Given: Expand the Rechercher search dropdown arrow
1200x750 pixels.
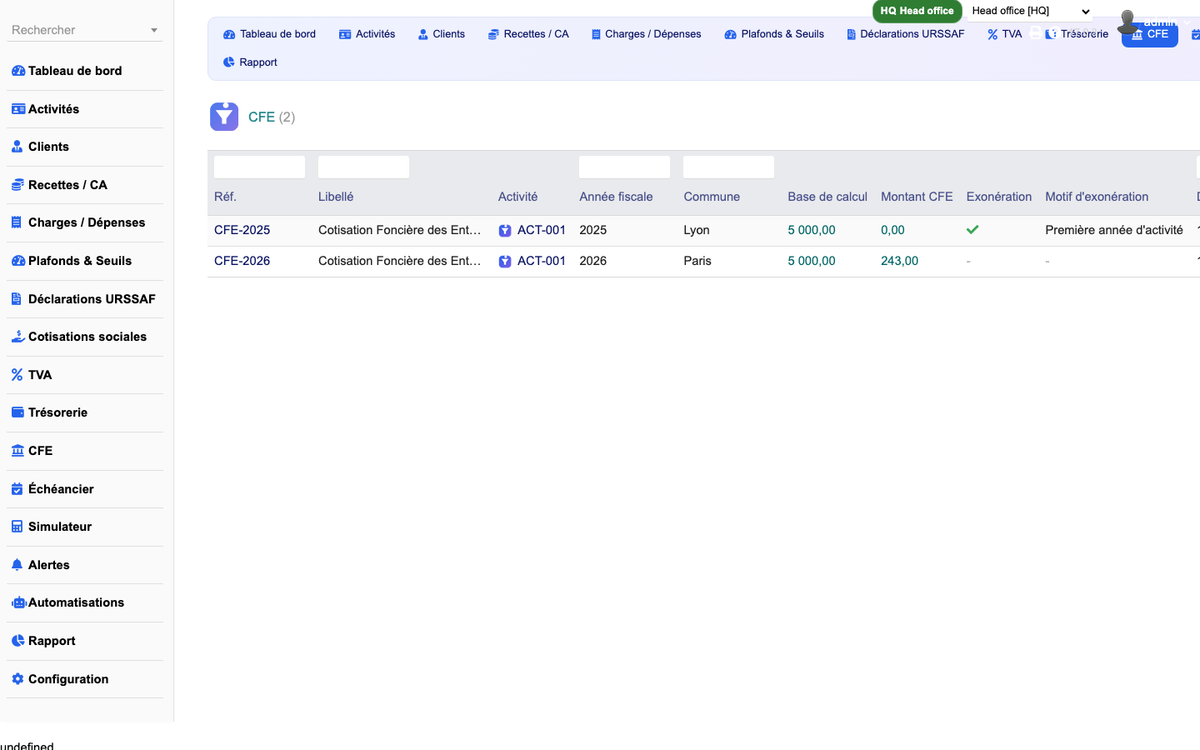Looking at the screenshot, I should pos(154,31).
